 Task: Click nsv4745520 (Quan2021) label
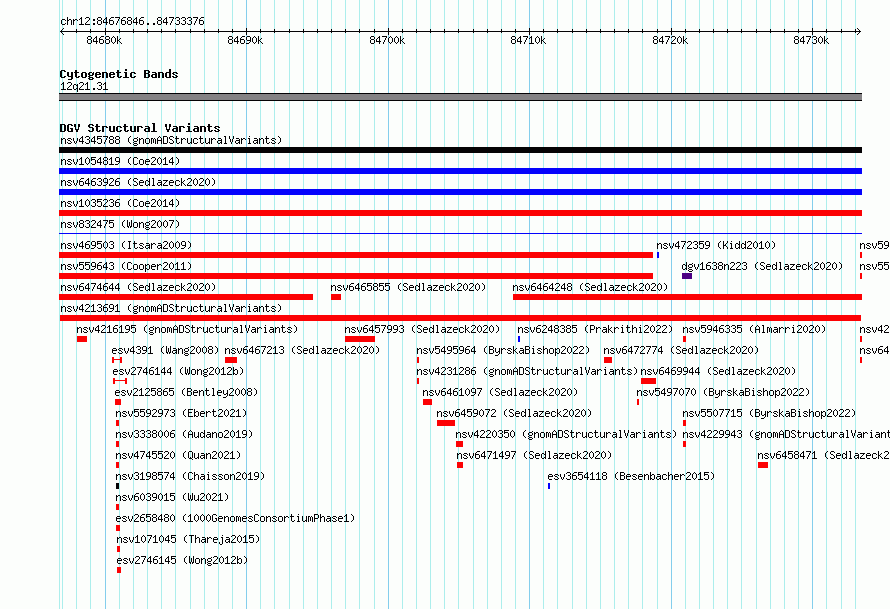pos(178,455)
